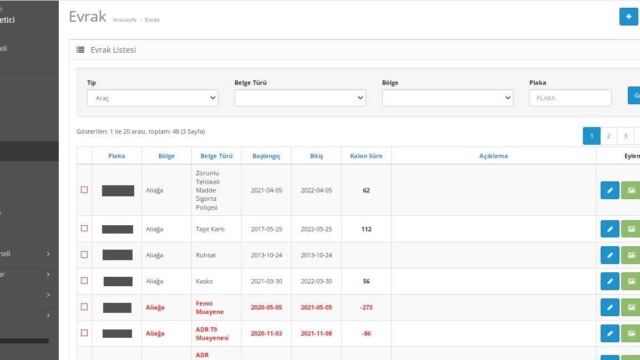Select the Ruhsat row checkbox
The height and width of the screenshot is (360, 640).
coord(84,255)
